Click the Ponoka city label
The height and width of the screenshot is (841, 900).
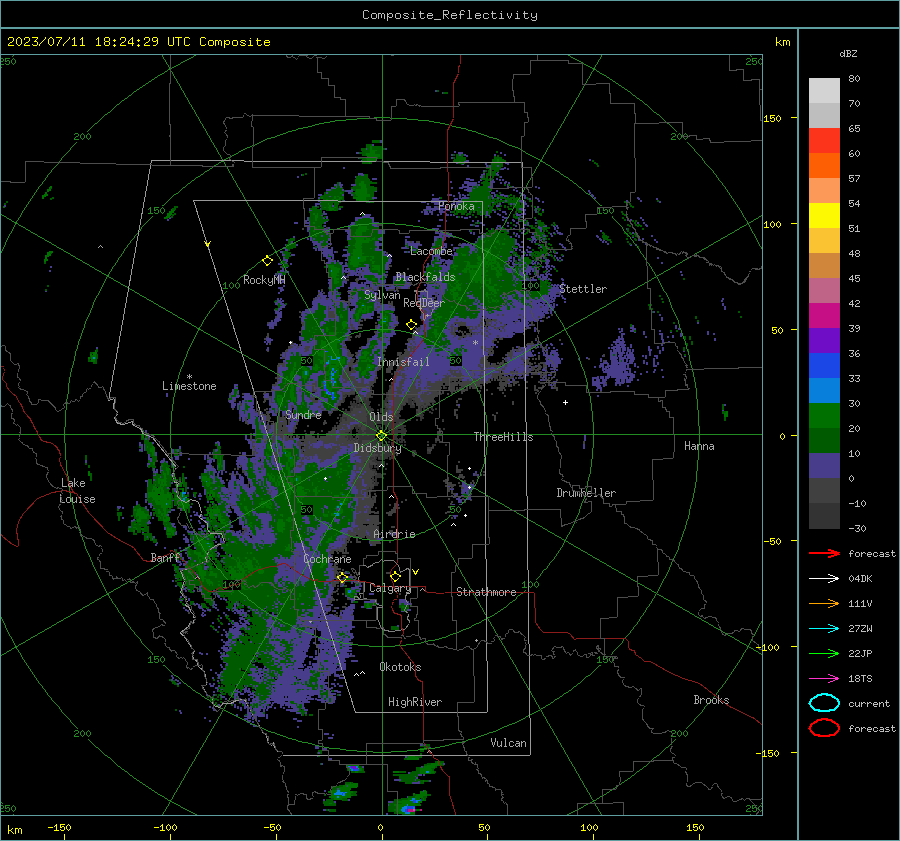click(456, 206)
